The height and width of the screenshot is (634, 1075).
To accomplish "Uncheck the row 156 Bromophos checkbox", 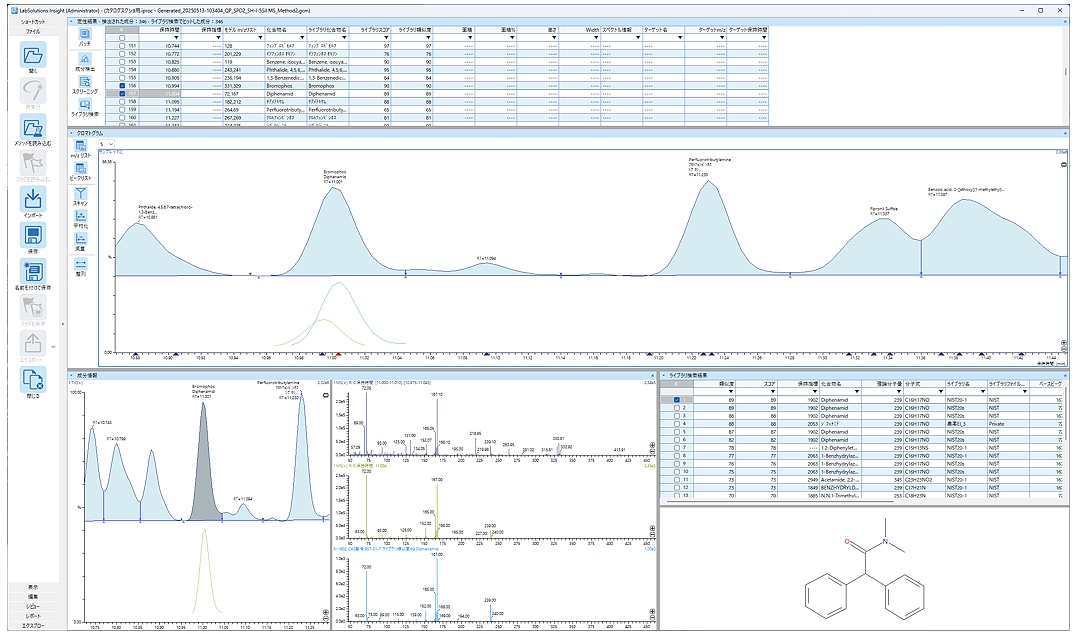I will (122, 86).
